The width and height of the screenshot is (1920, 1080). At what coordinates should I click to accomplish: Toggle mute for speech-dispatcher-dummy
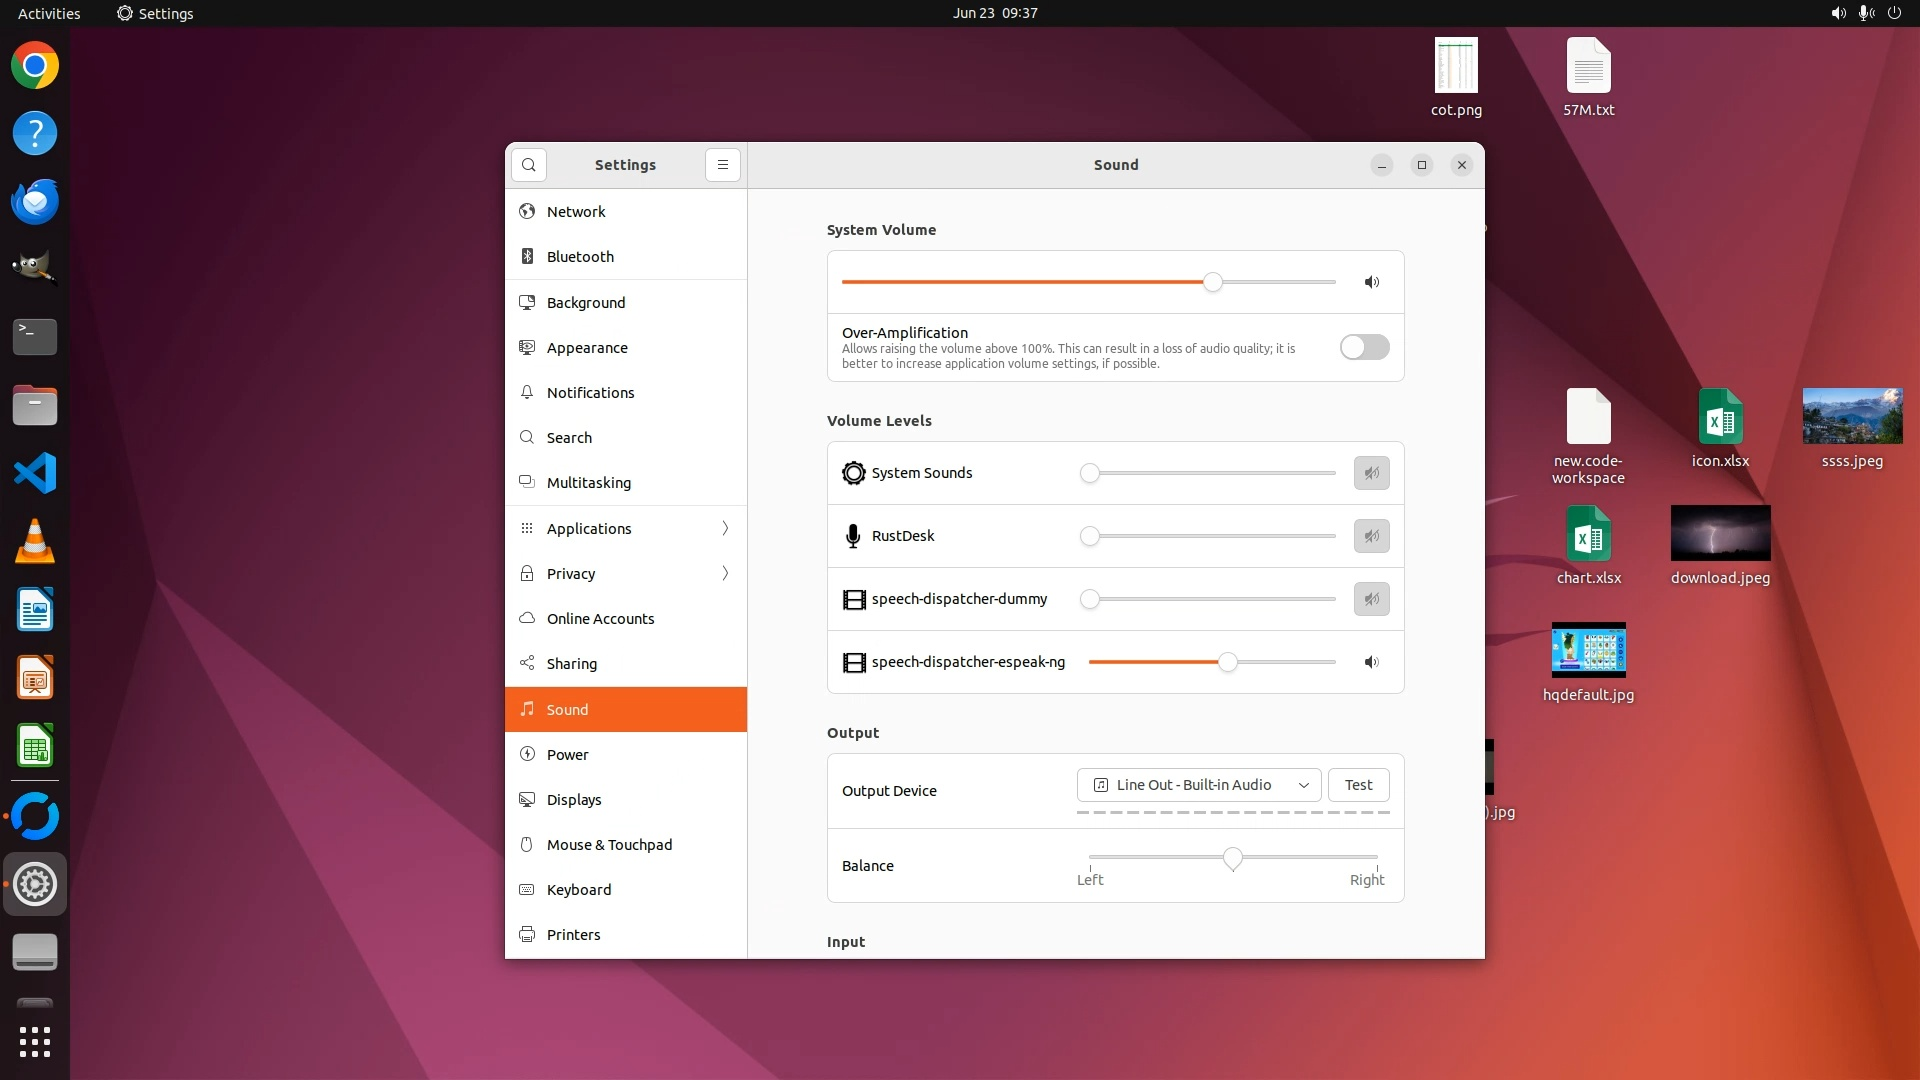coord(1371,599)
